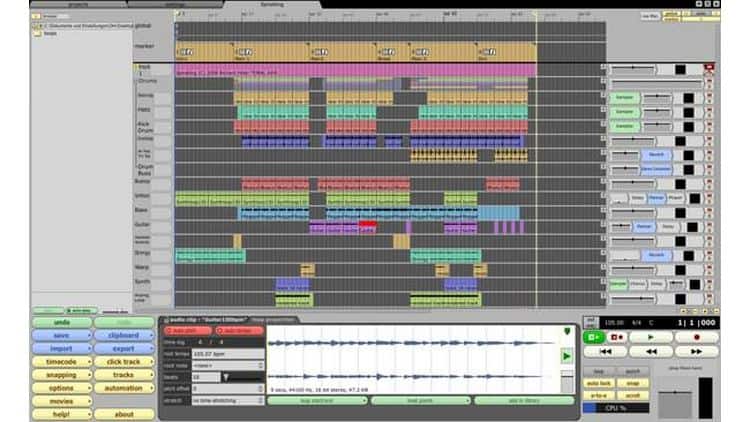Screen dimensions: 750x422
Task: Open the stretch mode dropdown
Action: (228, 400)
